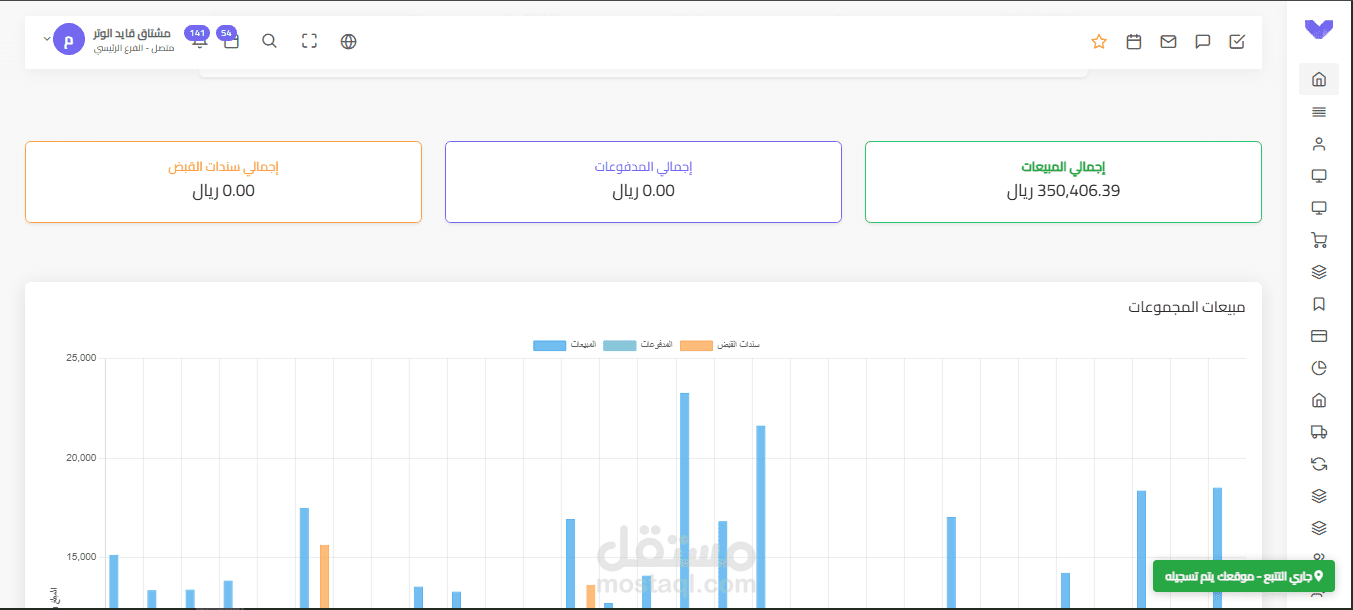This screenshot has width=1353, height=610.
Task: Open the monitor icon just above the cart icon
Action: point(1318,208)
